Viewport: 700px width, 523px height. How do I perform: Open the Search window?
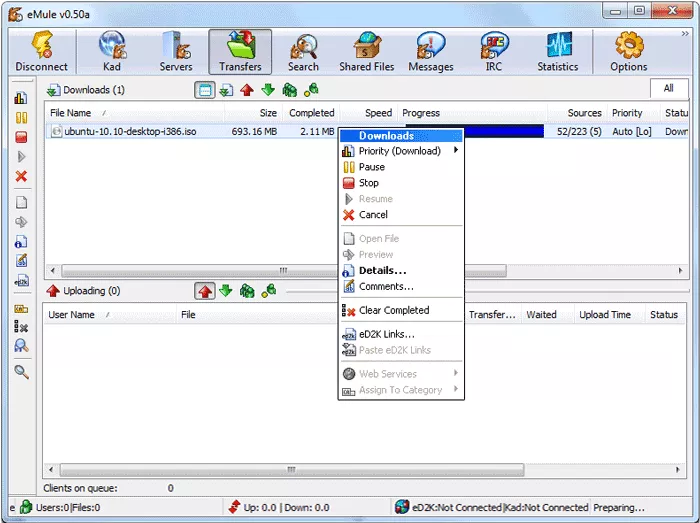(x=303, y=51)
